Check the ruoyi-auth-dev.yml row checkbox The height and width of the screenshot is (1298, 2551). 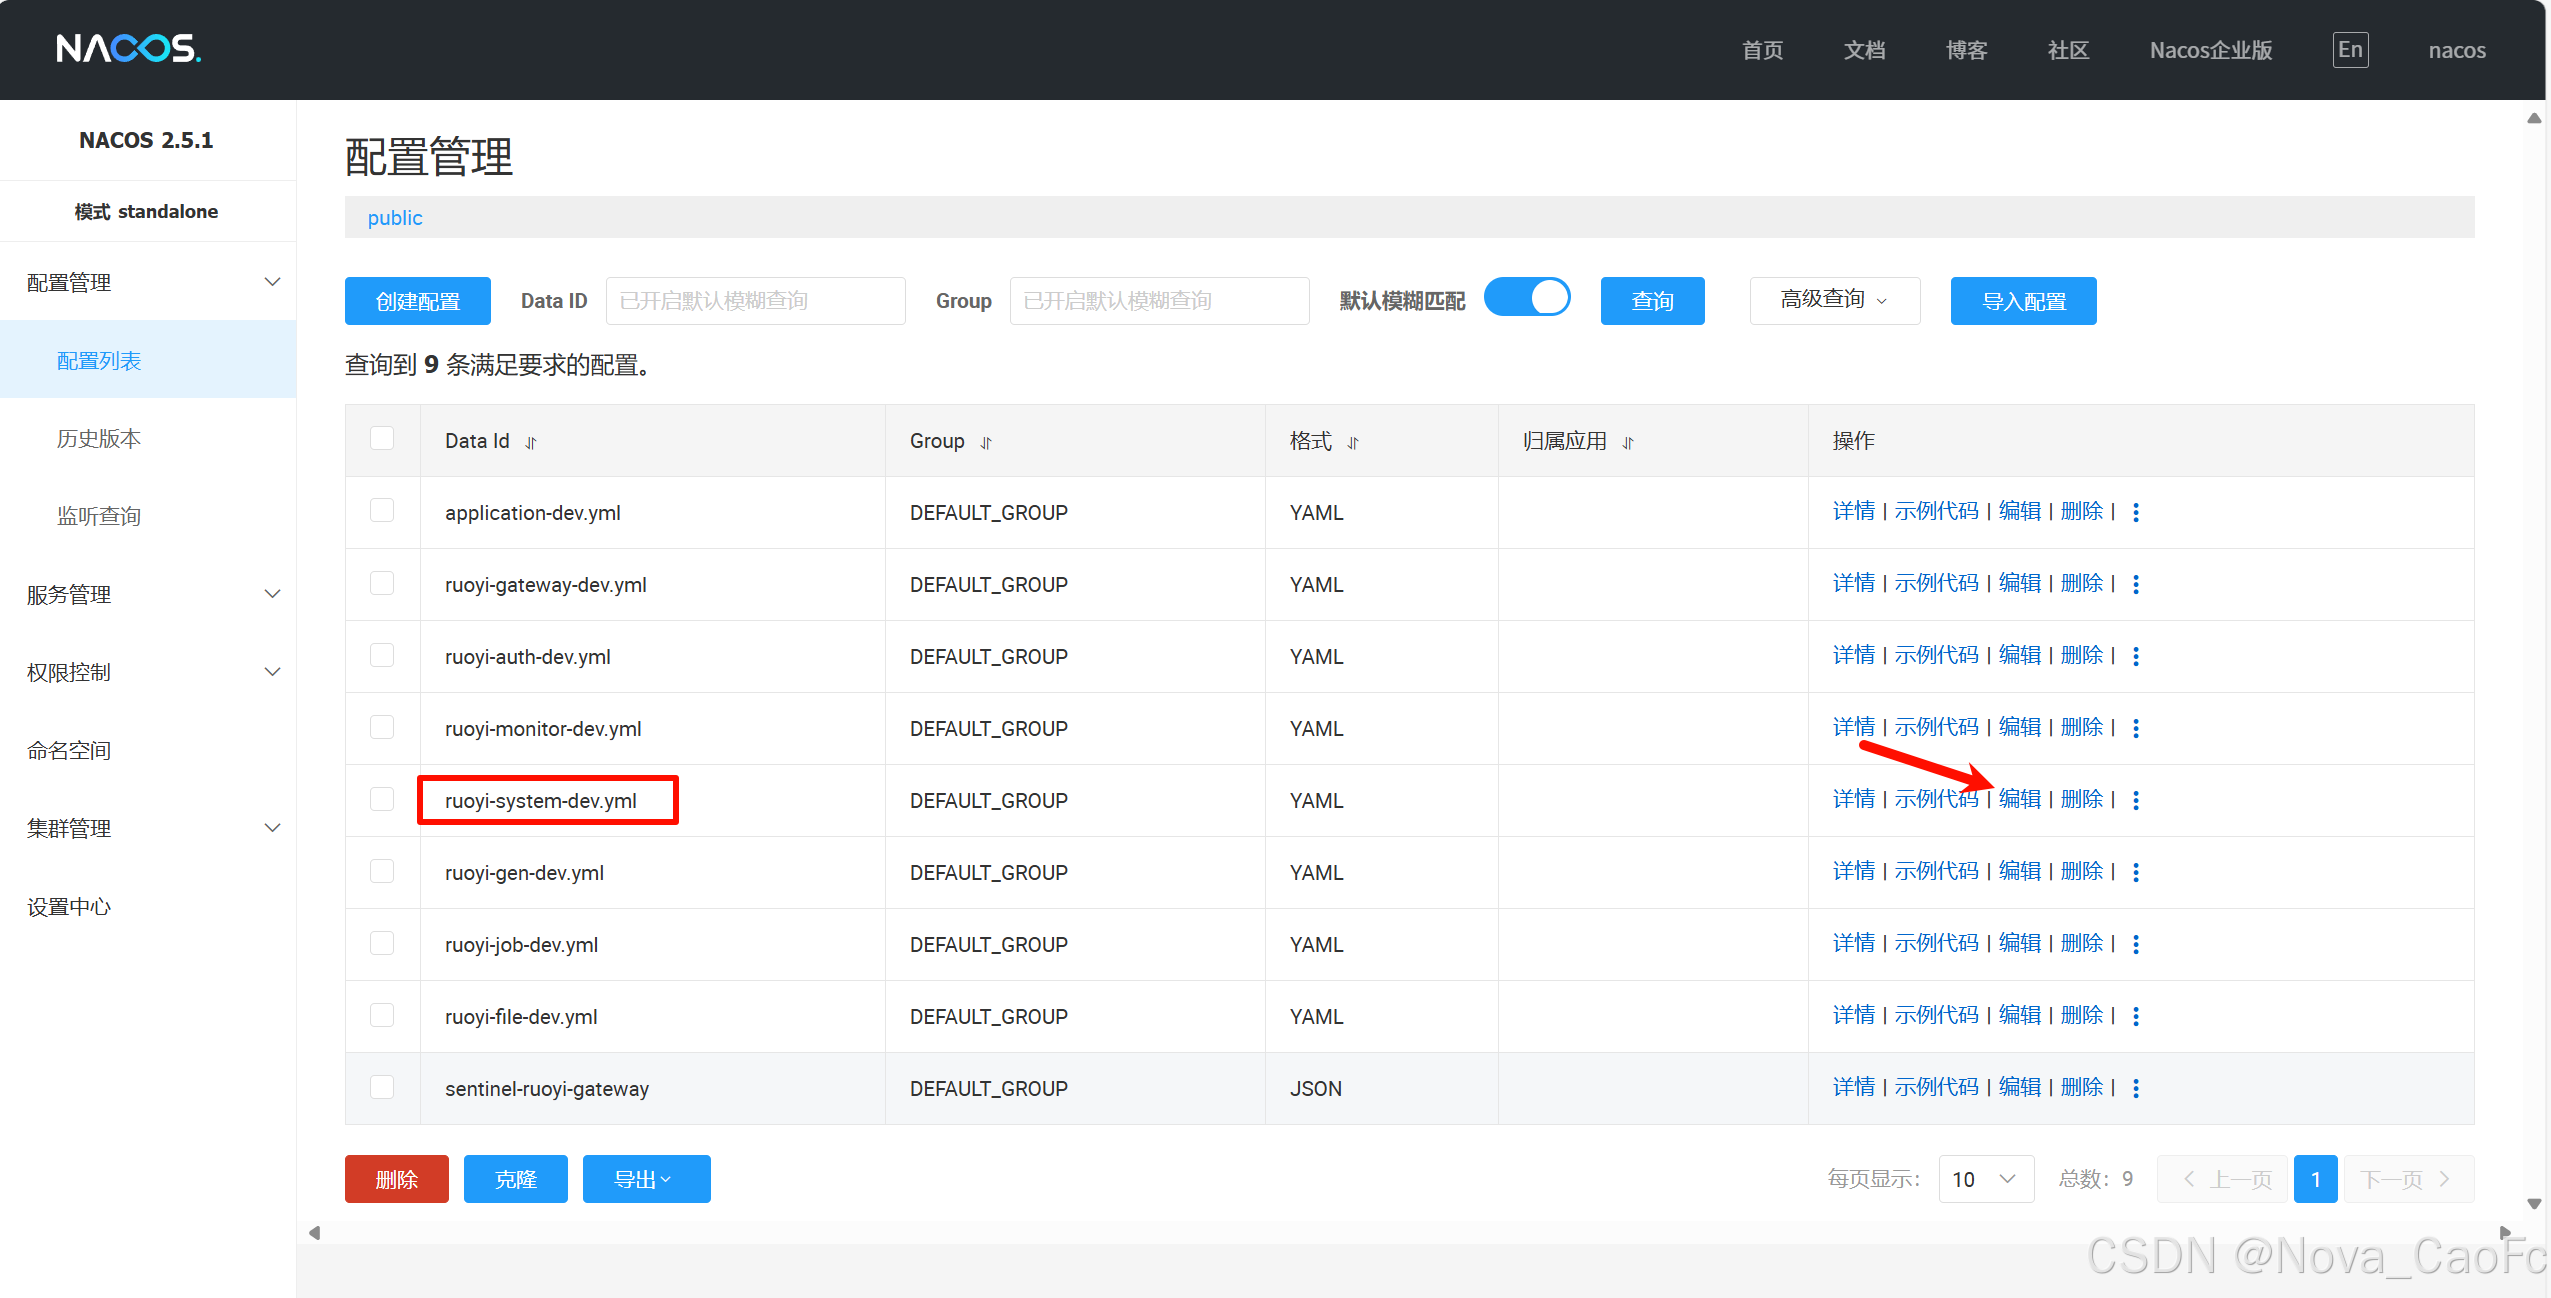coord(382,654)
